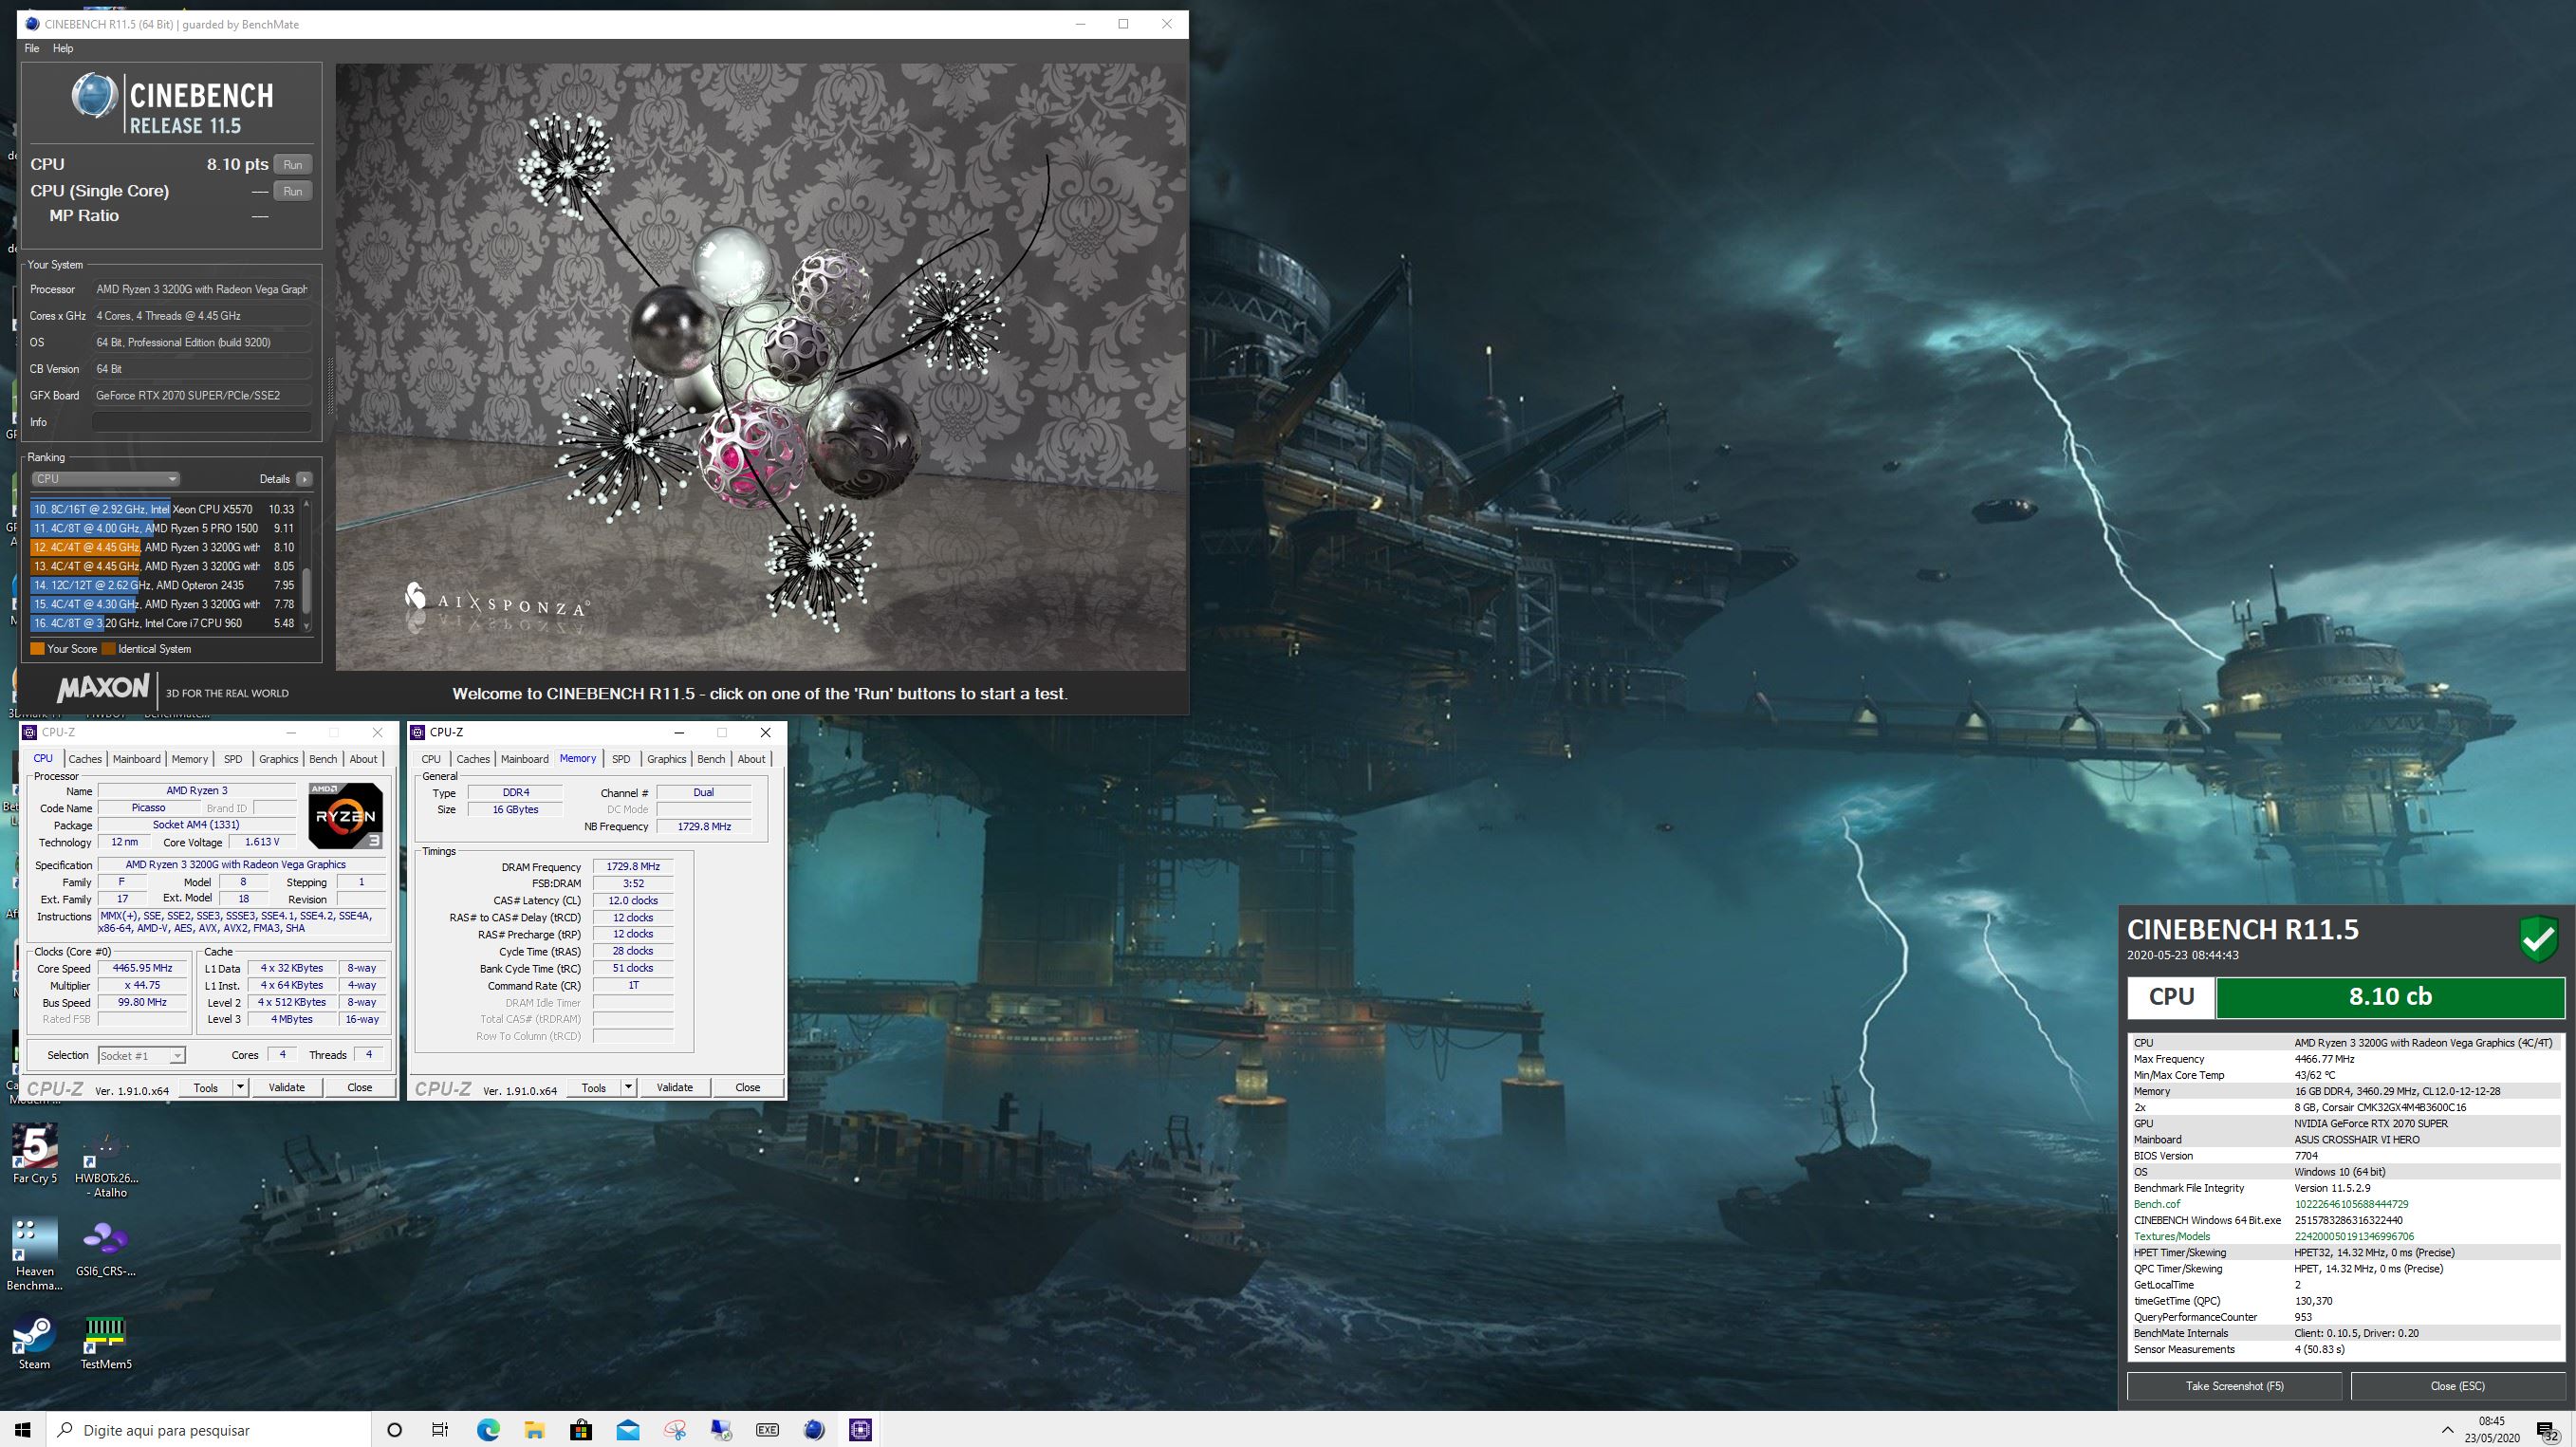Select ranking row 12 with score 8.10
This screenshot has height=1447, width=2576.
point(164,547)
